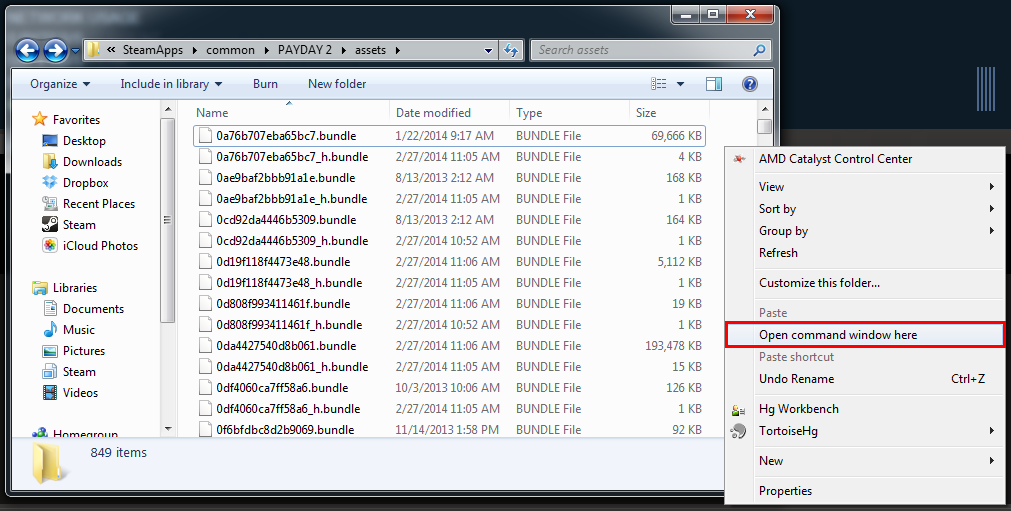The height and width of the screenshot is (511, 1011).
Task: Click the file icon of 0d808f993411461f.bundle
Action: [x=206, y=304]
